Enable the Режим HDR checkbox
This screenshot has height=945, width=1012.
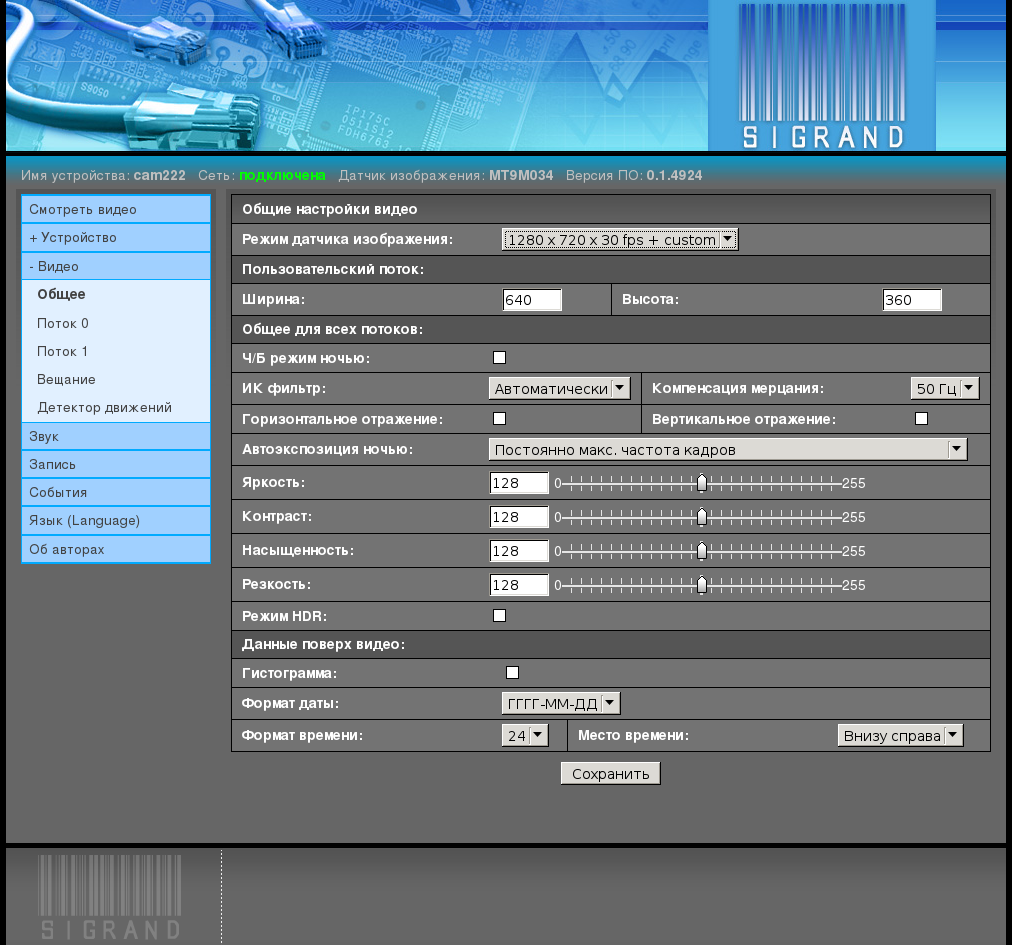click(500, 616)
